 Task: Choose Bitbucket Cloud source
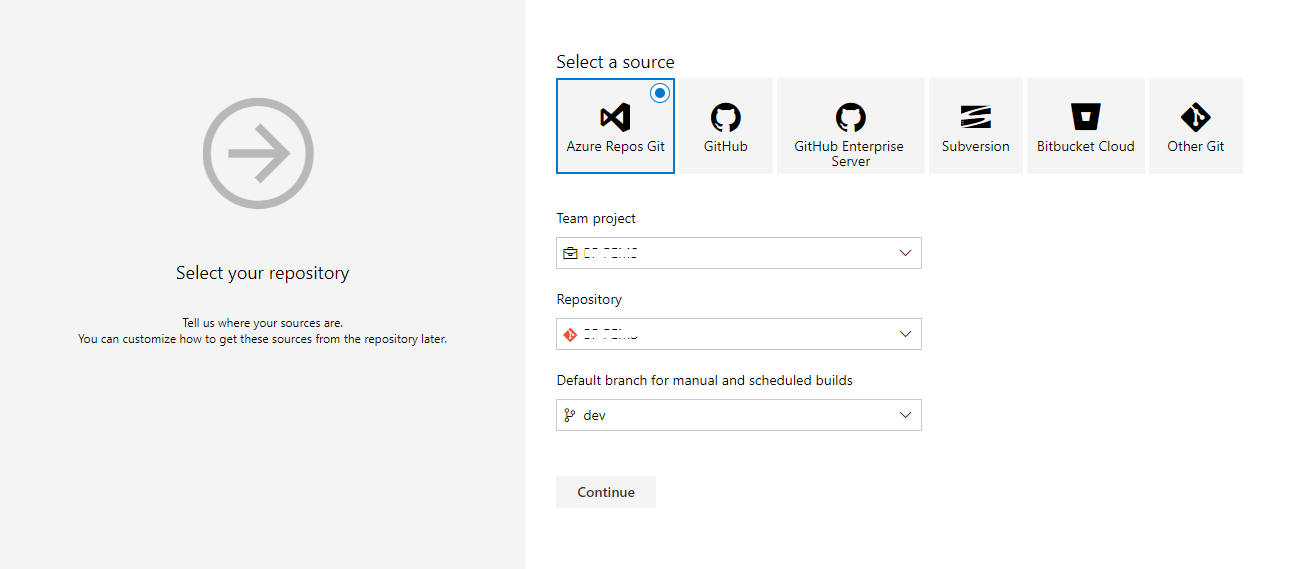(1085, 126)
